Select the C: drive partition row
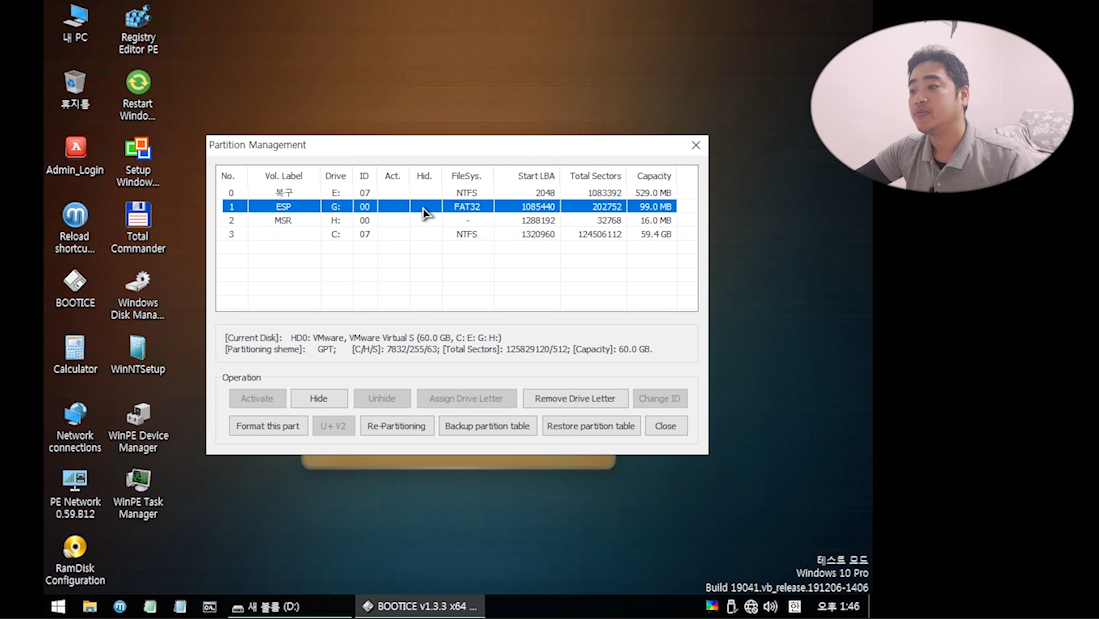 click(x=449, y=234)
